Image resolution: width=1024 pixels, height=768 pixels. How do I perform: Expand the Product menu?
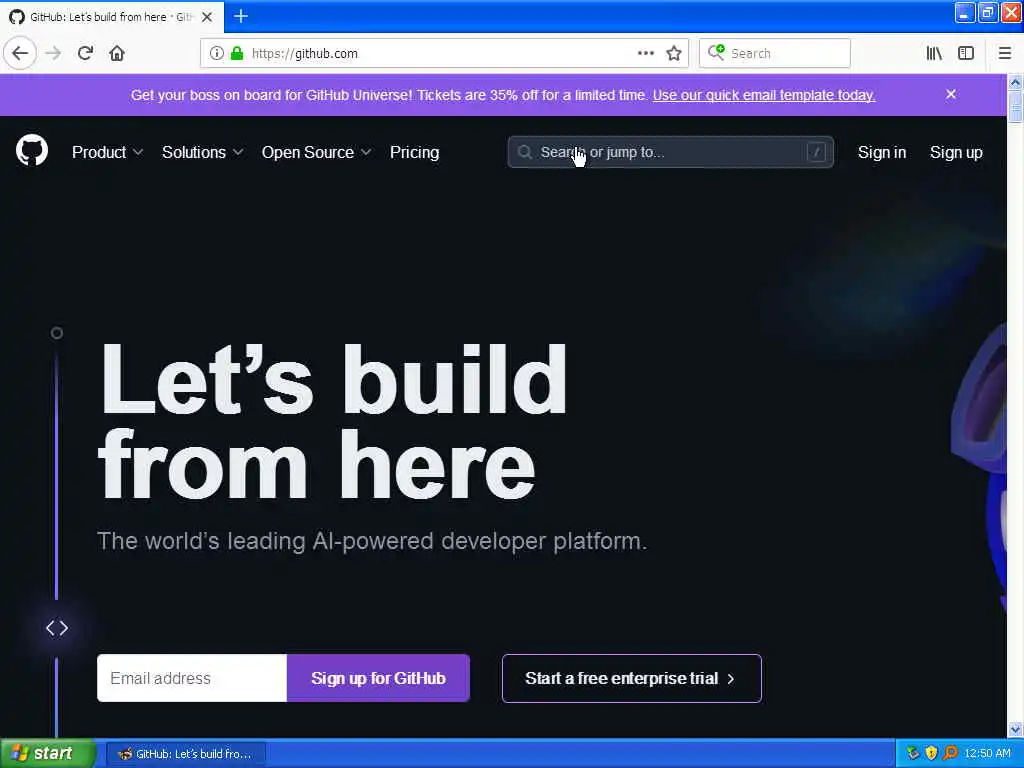107,152
